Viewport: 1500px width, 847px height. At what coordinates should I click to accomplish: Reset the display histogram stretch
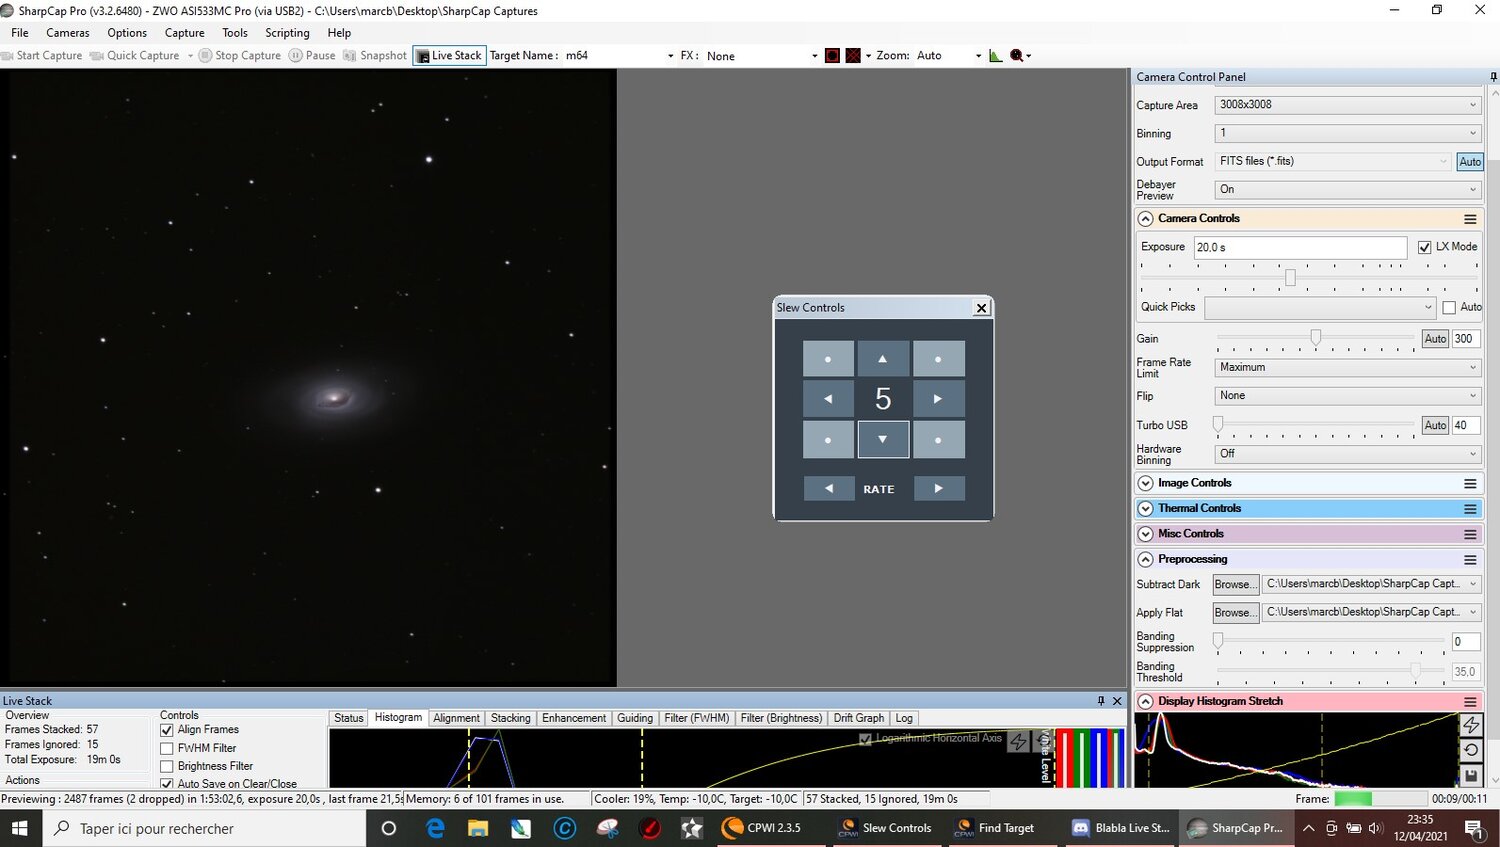[x=1471, y=750]
